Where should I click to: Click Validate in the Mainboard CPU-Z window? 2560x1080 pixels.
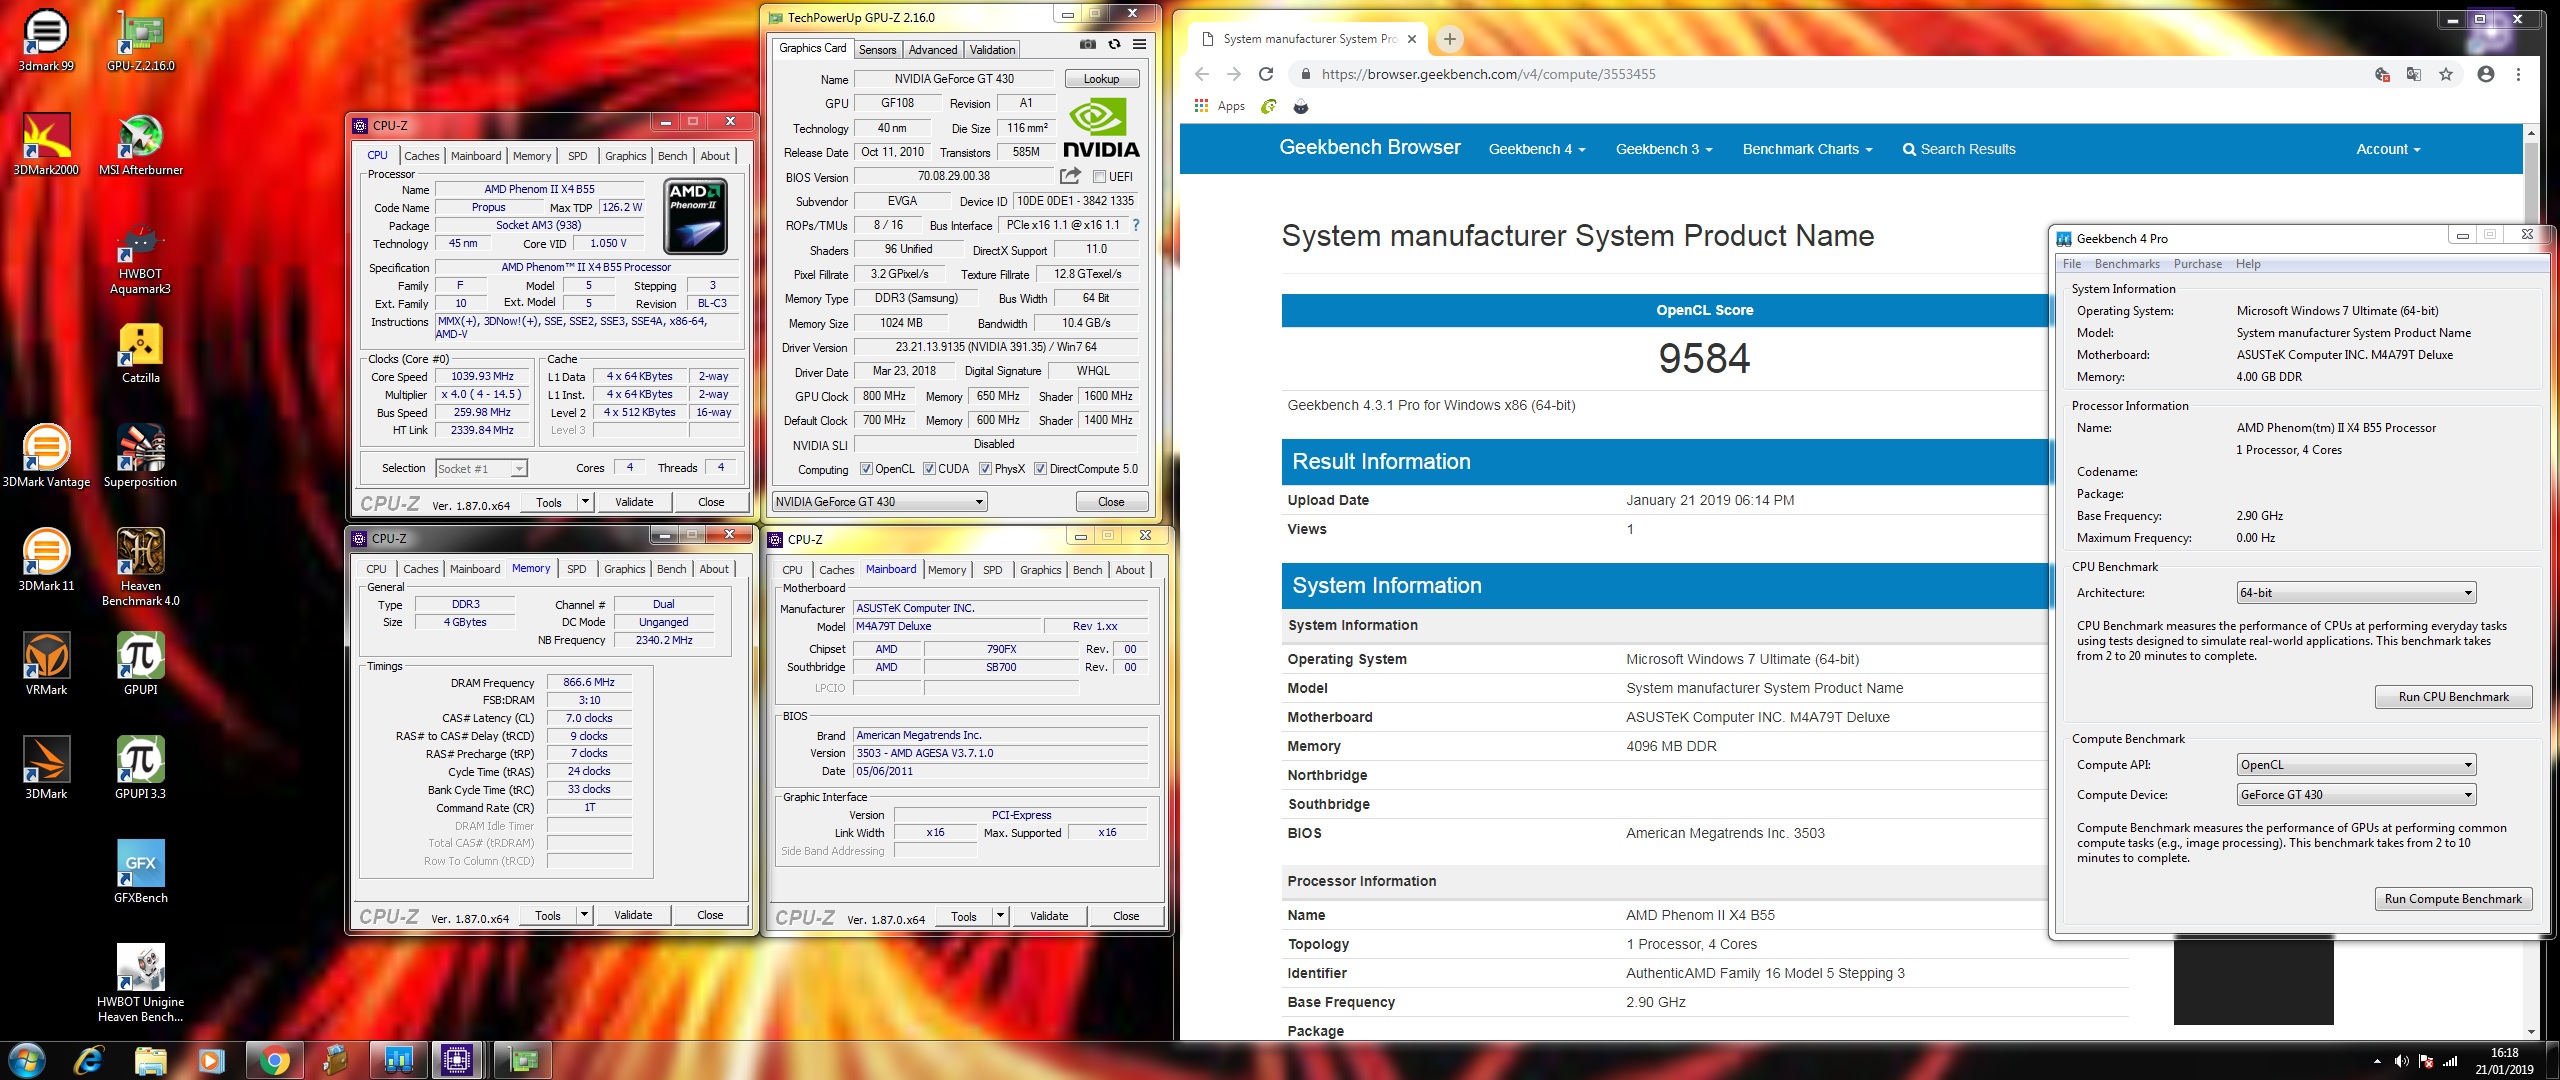(1049, 916)
